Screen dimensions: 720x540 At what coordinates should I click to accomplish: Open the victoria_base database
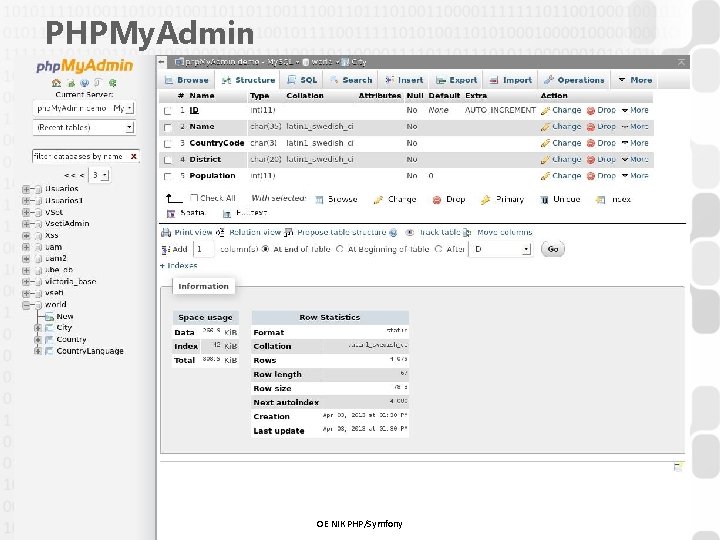(71, 282)
